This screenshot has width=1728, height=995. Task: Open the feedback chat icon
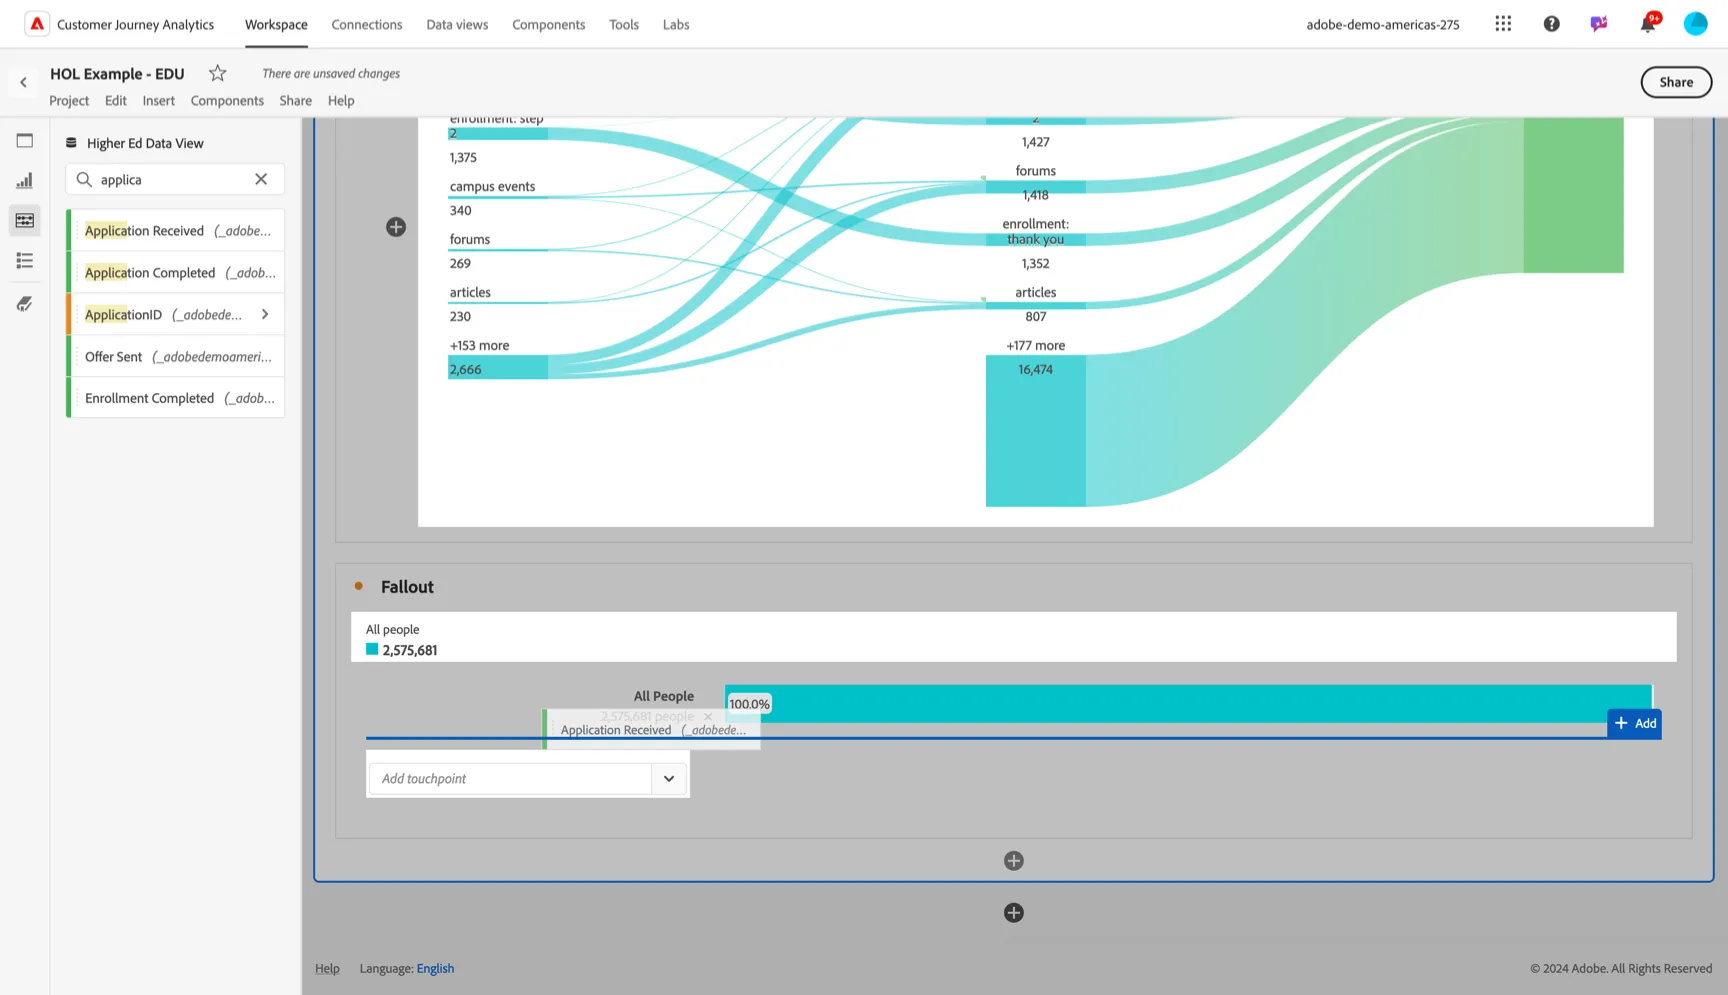pyautogui.click(x=1599, y=24)
